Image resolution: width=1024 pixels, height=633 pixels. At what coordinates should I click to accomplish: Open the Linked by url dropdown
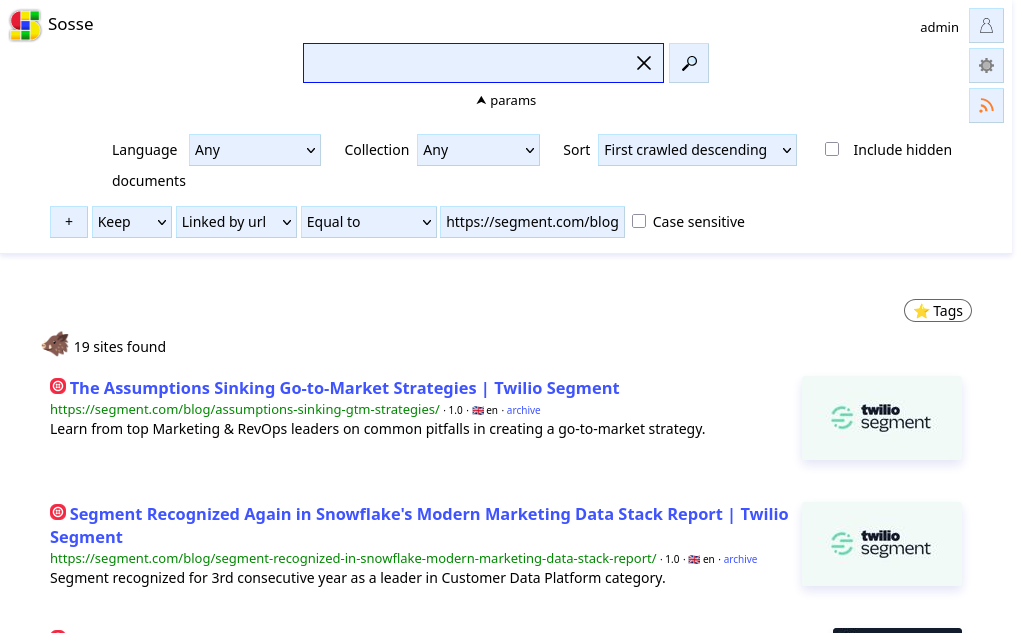click(236, 222)
